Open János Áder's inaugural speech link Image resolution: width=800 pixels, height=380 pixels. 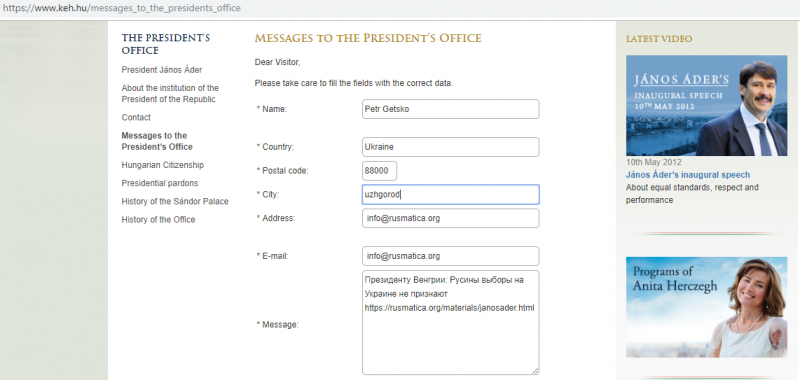point(688,175)
